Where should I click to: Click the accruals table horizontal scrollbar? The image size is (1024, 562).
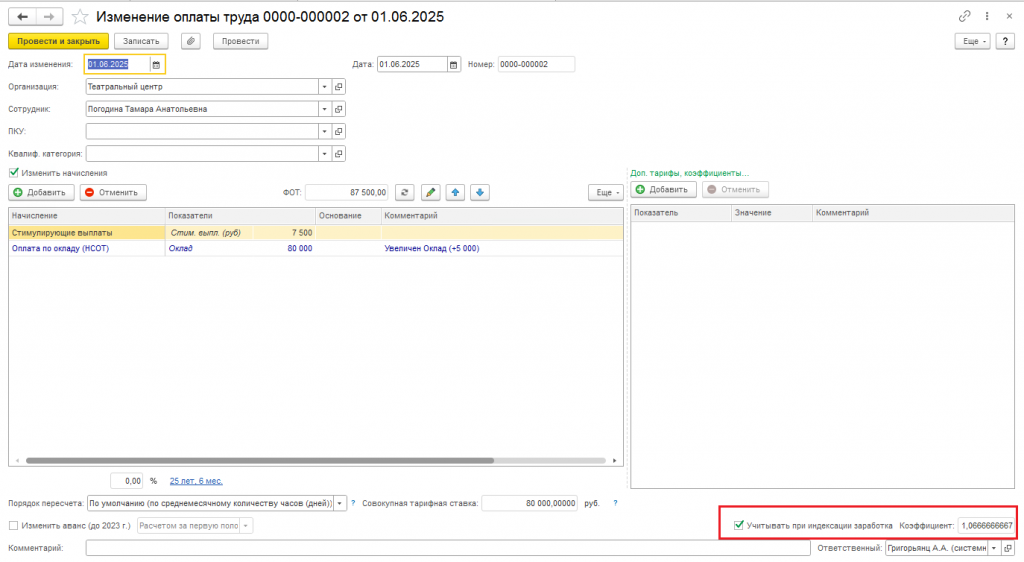point(260,461)
